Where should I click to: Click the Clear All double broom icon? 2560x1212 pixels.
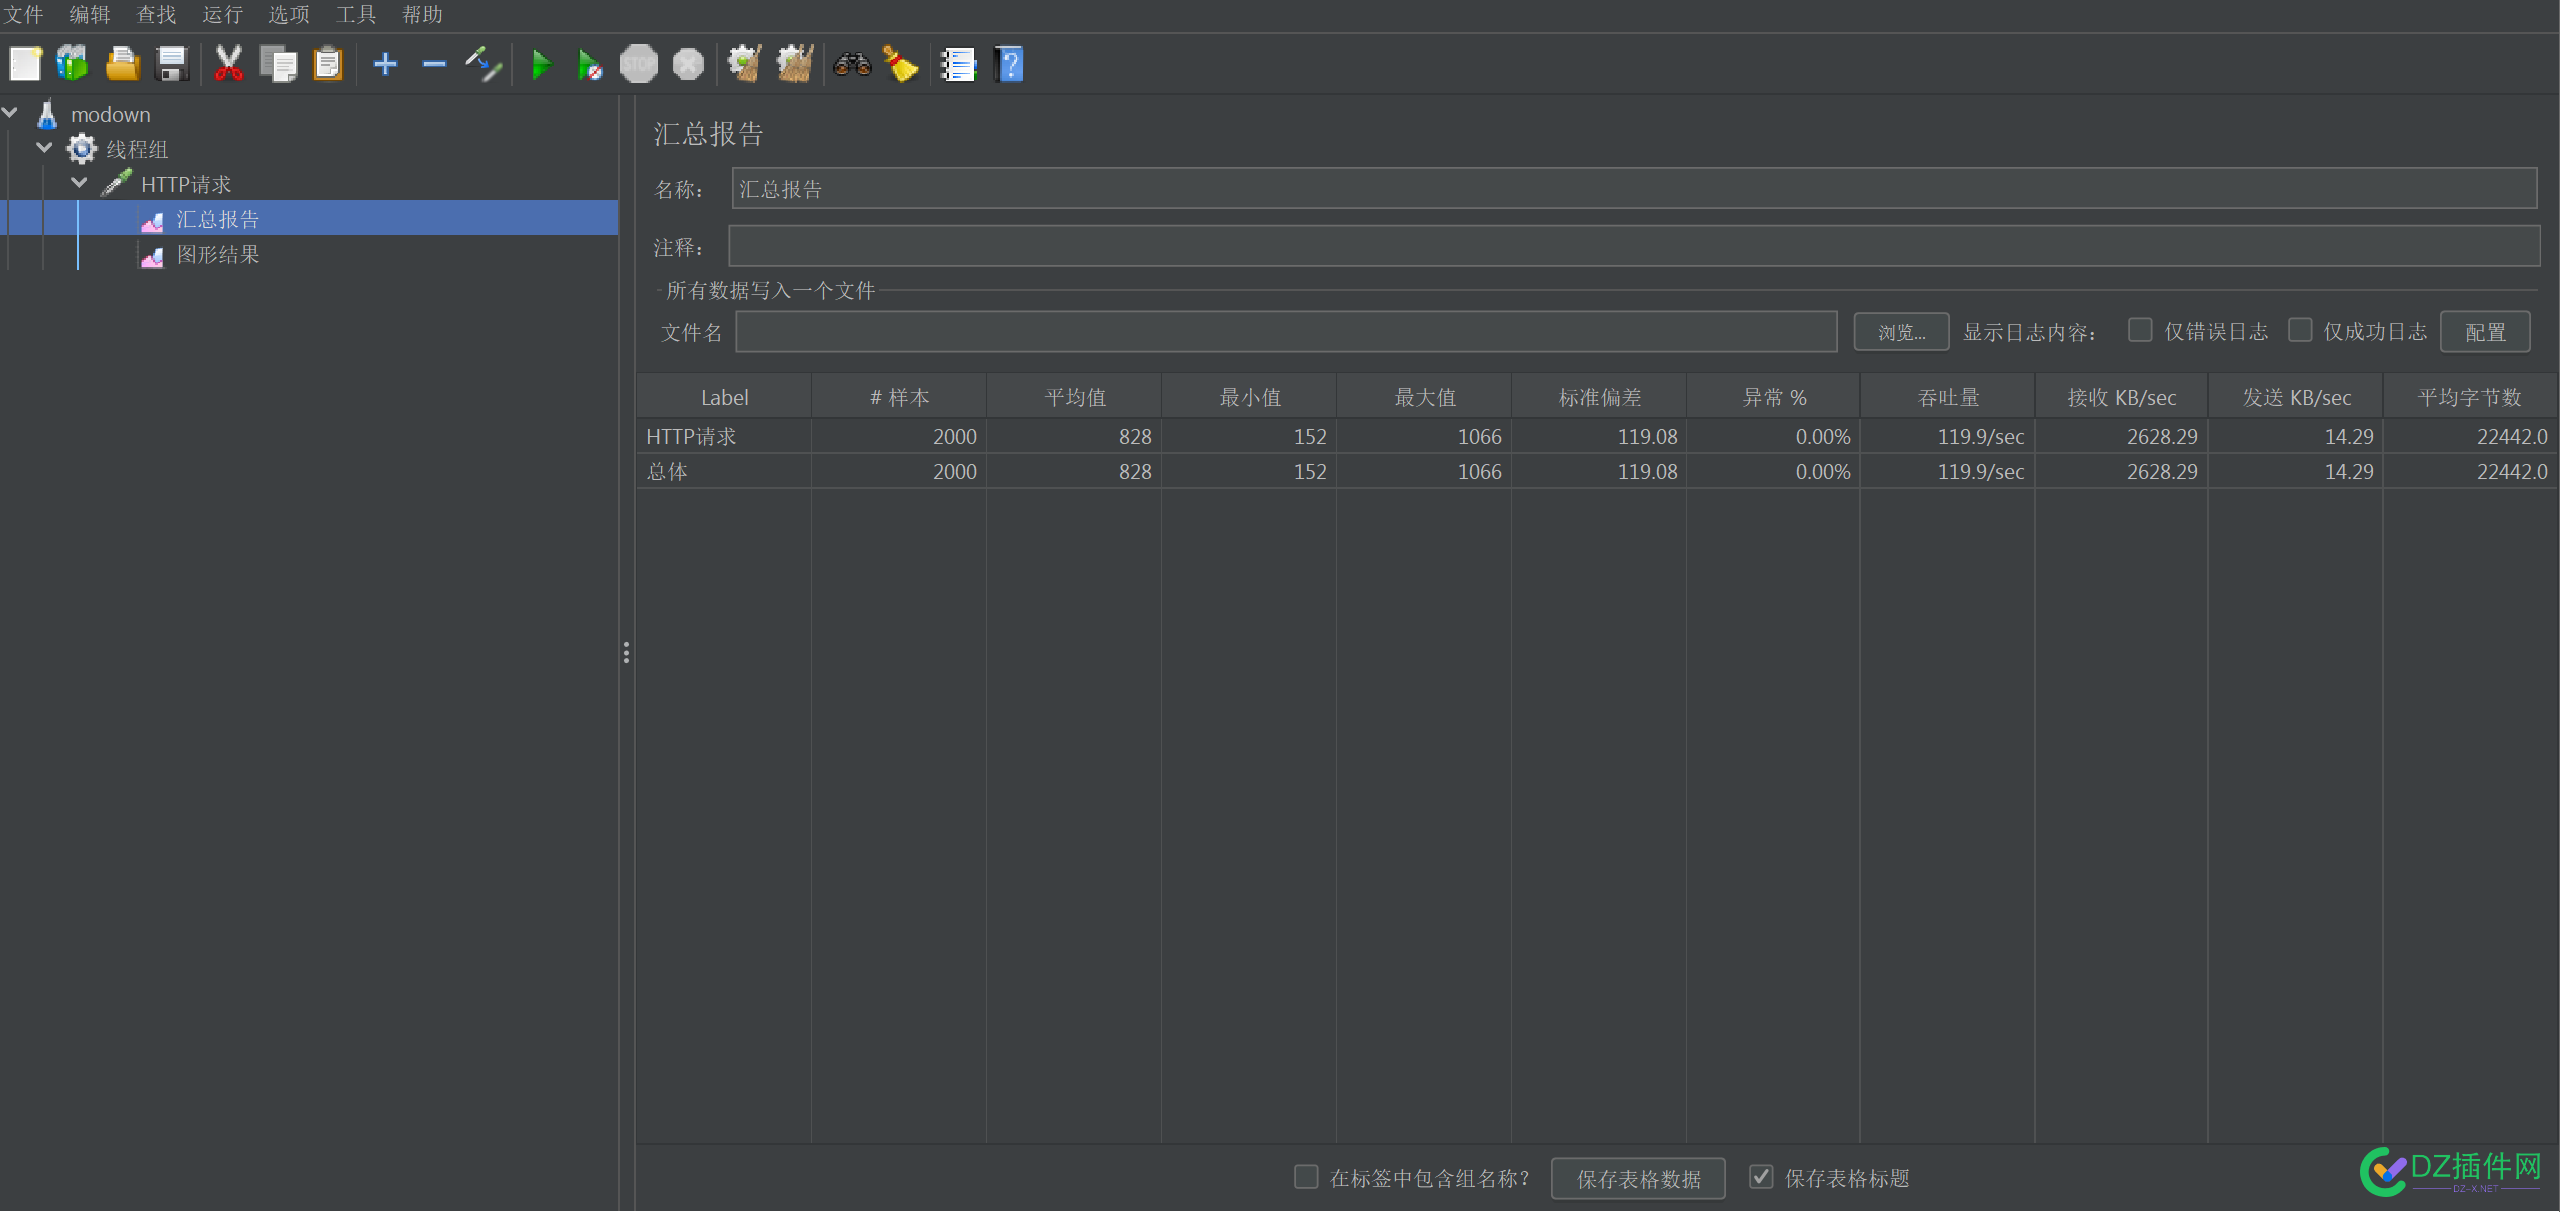(x=795, y=64)
